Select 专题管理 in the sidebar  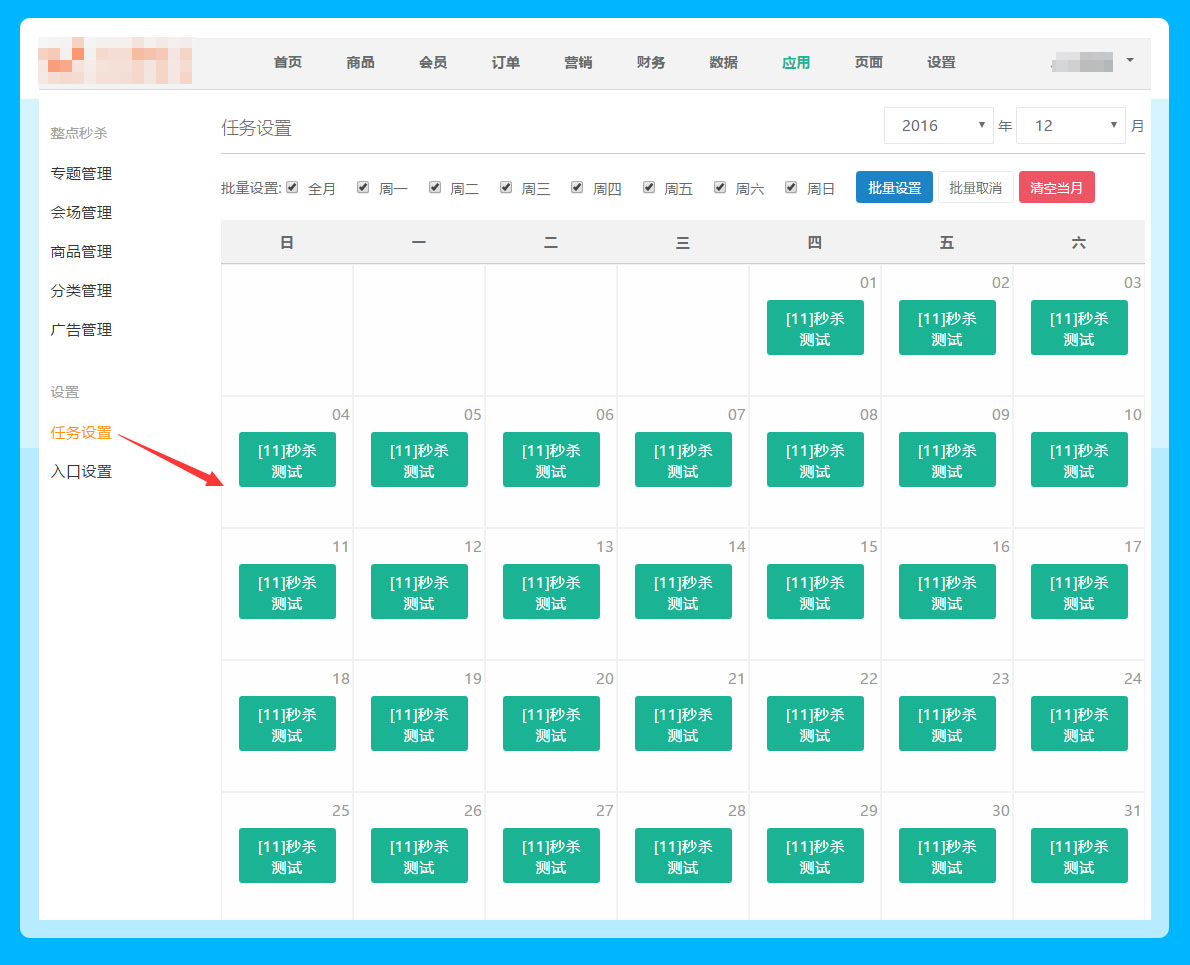click(x=81, y=174)
